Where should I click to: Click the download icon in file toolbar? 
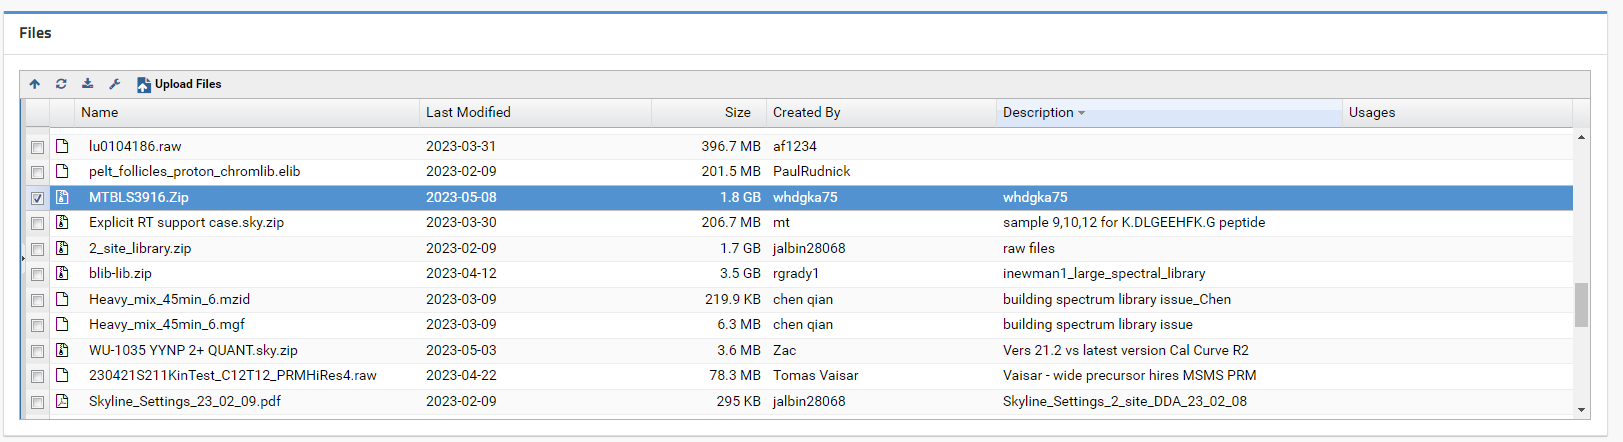(88, 84)
